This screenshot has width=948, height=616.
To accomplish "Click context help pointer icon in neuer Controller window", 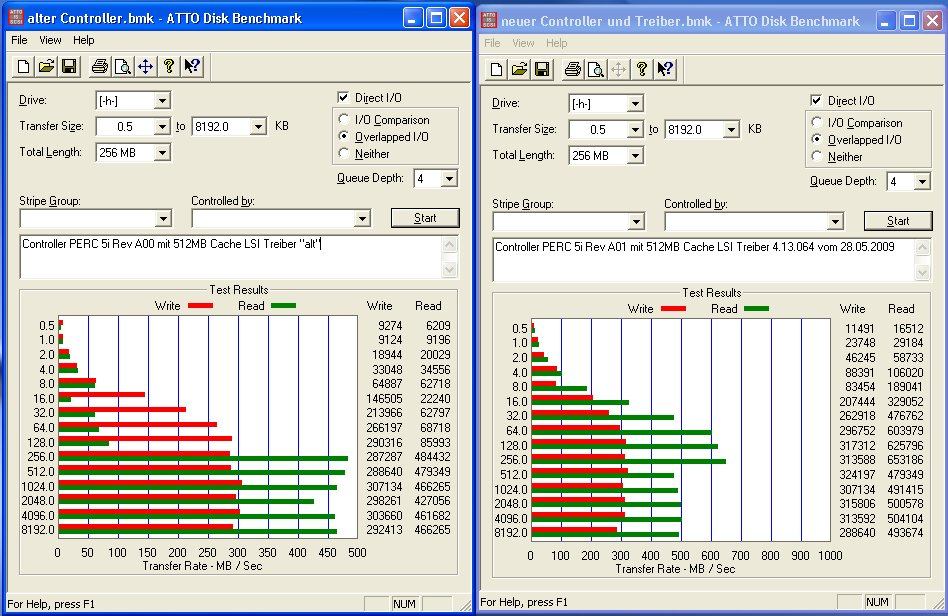I will [664, 70].
